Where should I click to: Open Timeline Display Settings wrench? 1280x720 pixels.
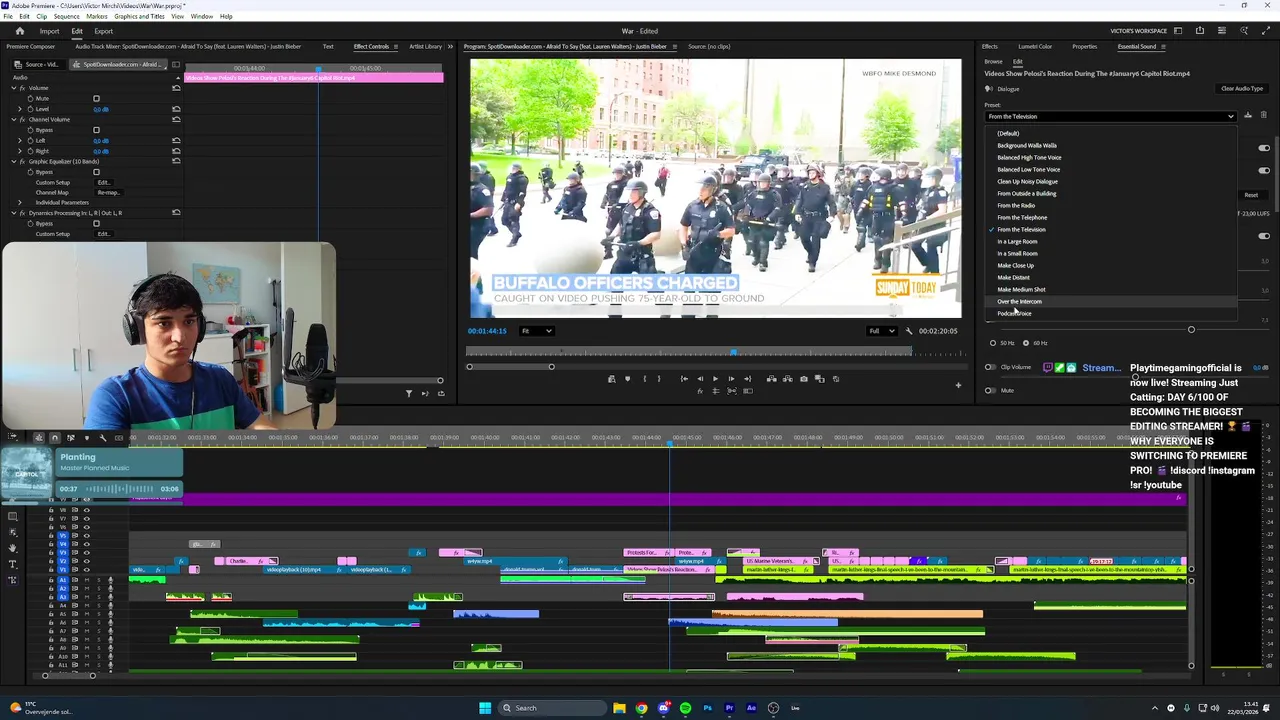pos(102,438)
